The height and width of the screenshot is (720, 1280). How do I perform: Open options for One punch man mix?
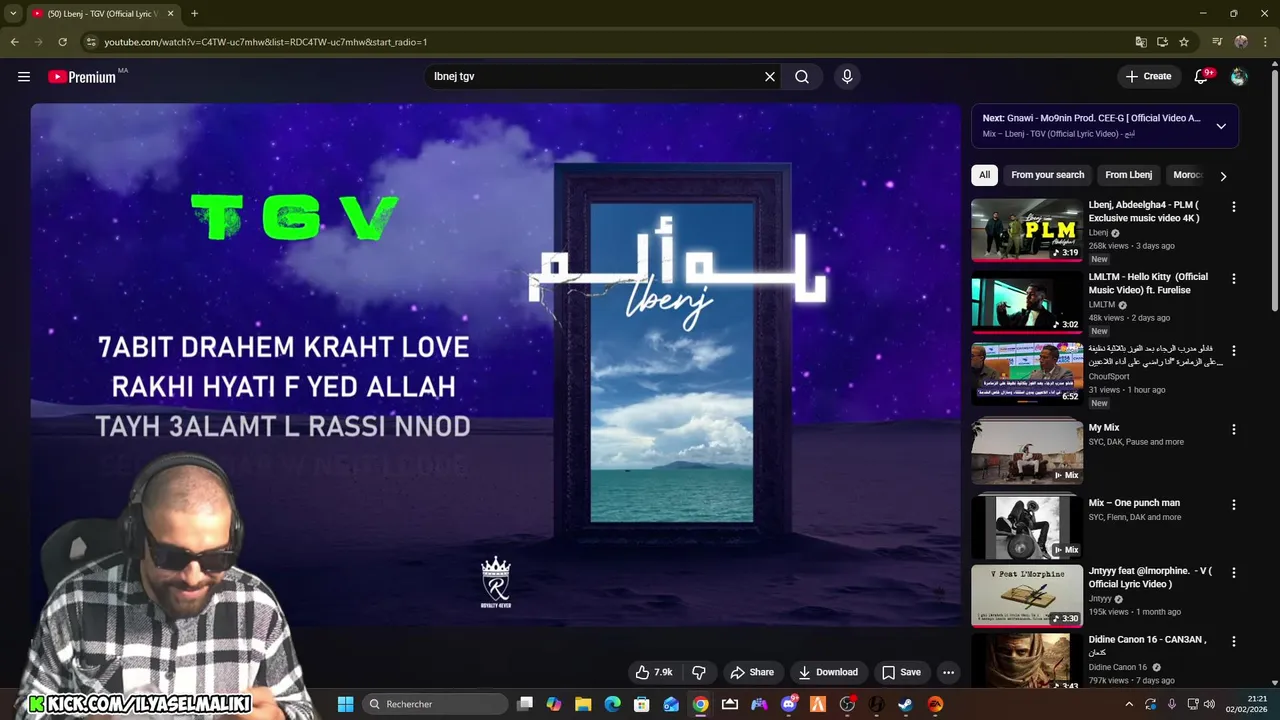[x=1233, y=505]
